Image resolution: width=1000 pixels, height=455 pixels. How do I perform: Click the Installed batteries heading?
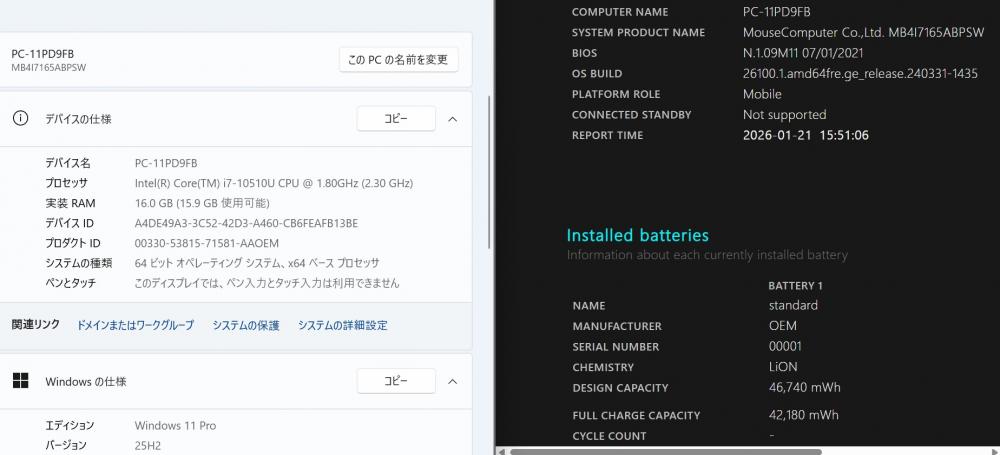click(x=637, y=236)
